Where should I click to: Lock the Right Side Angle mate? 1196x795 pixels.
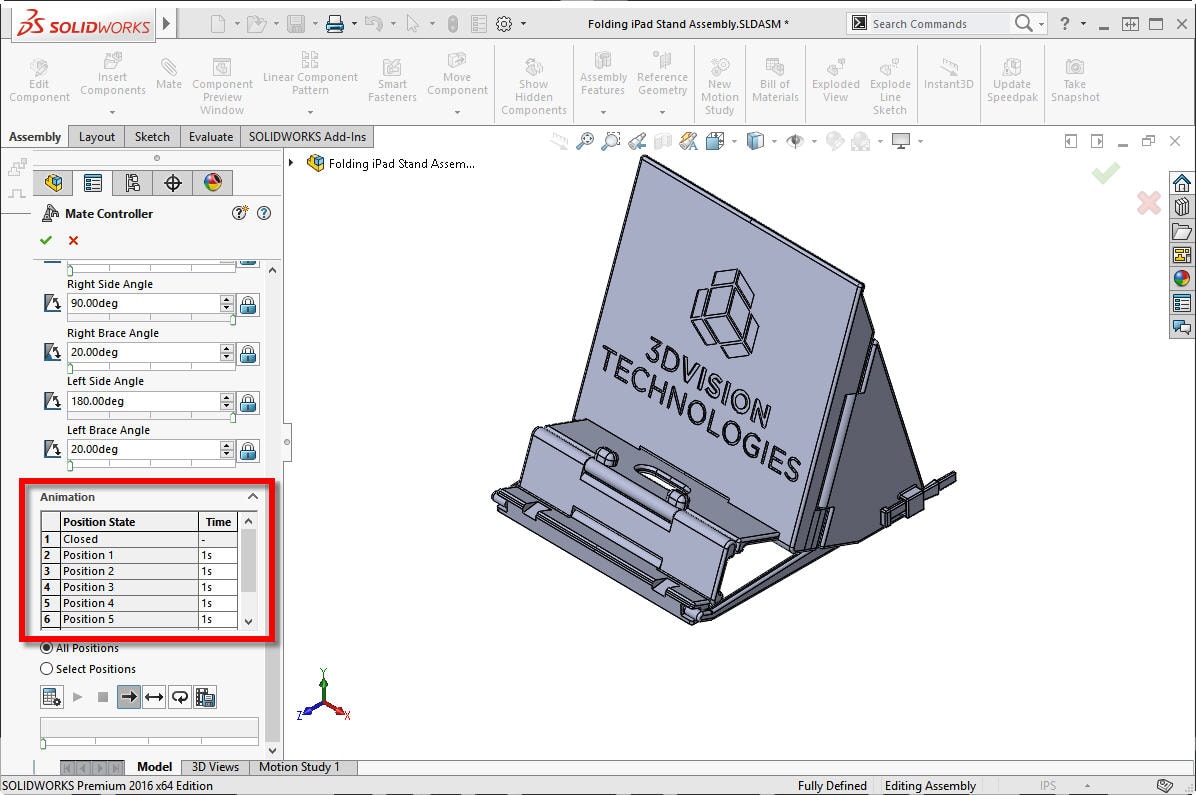click(248, 304)
